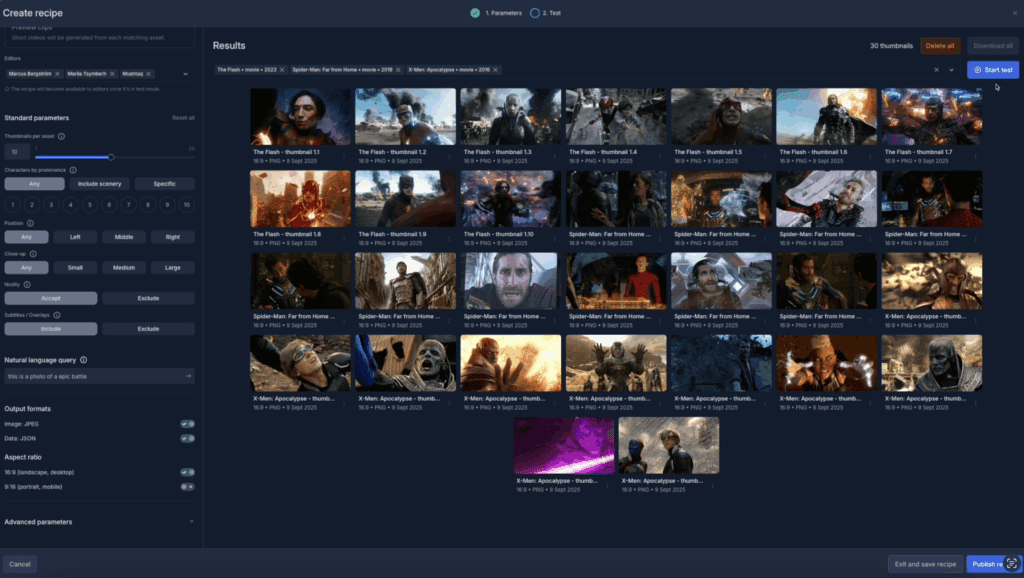Show info icon next to Nudity
This screenshot has height=578, width=1024.
point(27,285)
